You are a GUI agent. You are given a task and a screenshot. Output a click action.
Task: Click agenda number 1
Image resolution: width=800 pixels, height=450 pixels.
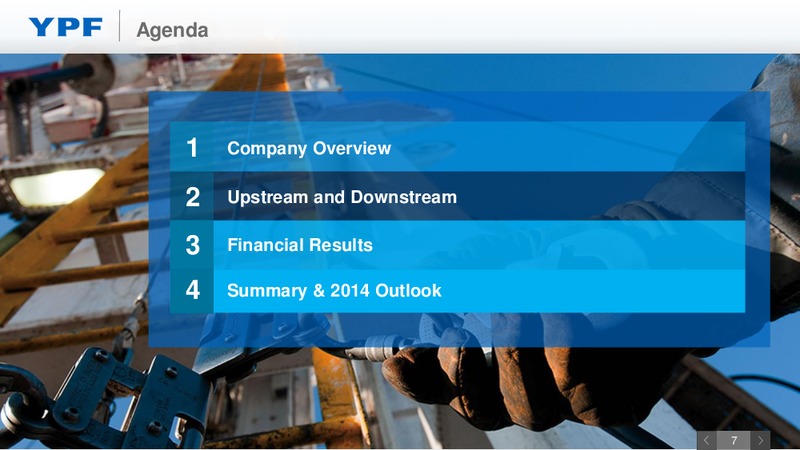pos(192,148)
